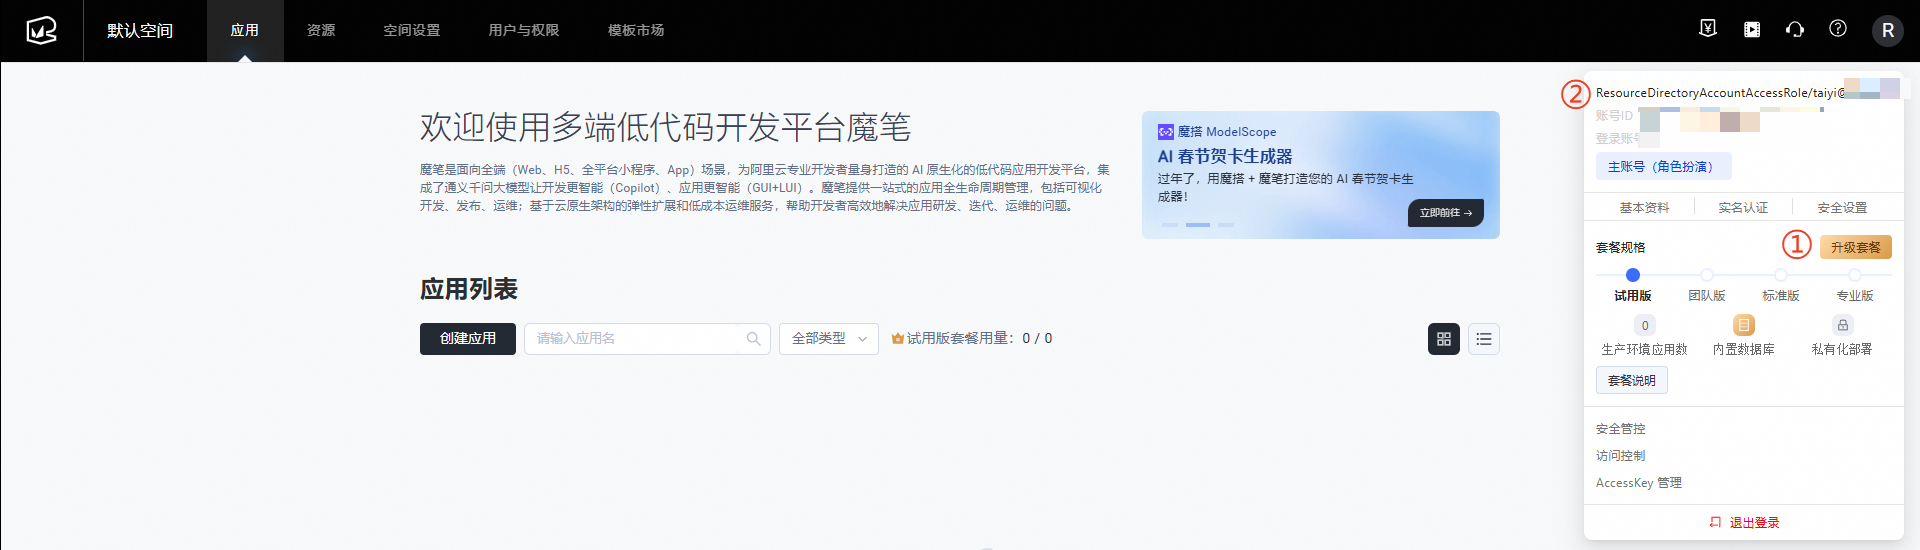Open 模板市场 tab

point(636,31)
